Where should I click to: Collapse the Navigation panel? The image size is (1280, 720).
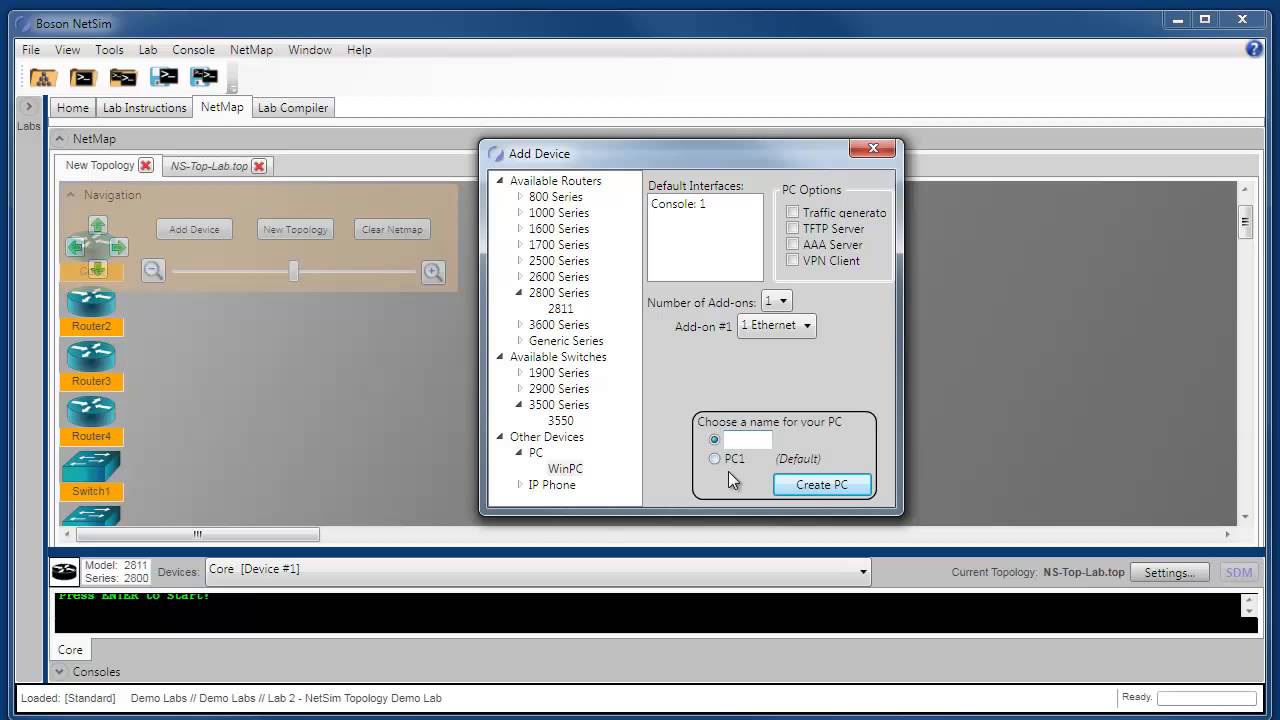[x=71, y=195]
